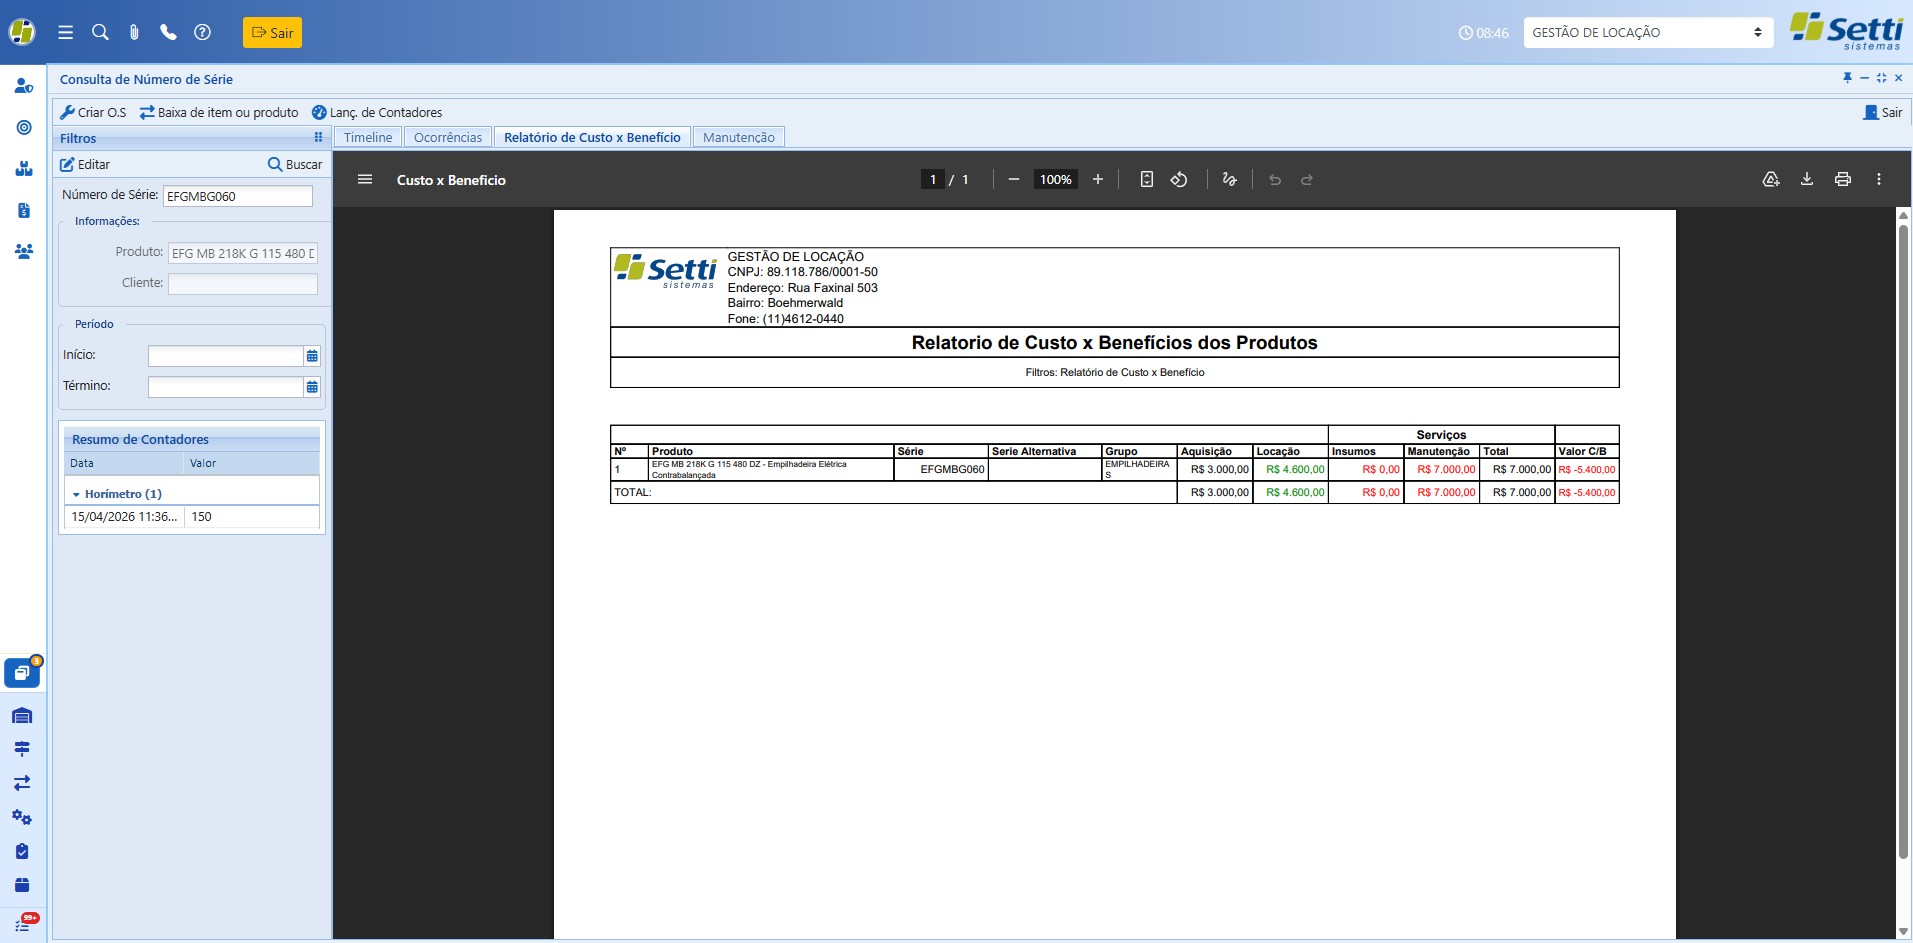This screenshot has height=943, width=1913.
Task: Click the gears sidebar icon
Action: [x=22, y=817]
